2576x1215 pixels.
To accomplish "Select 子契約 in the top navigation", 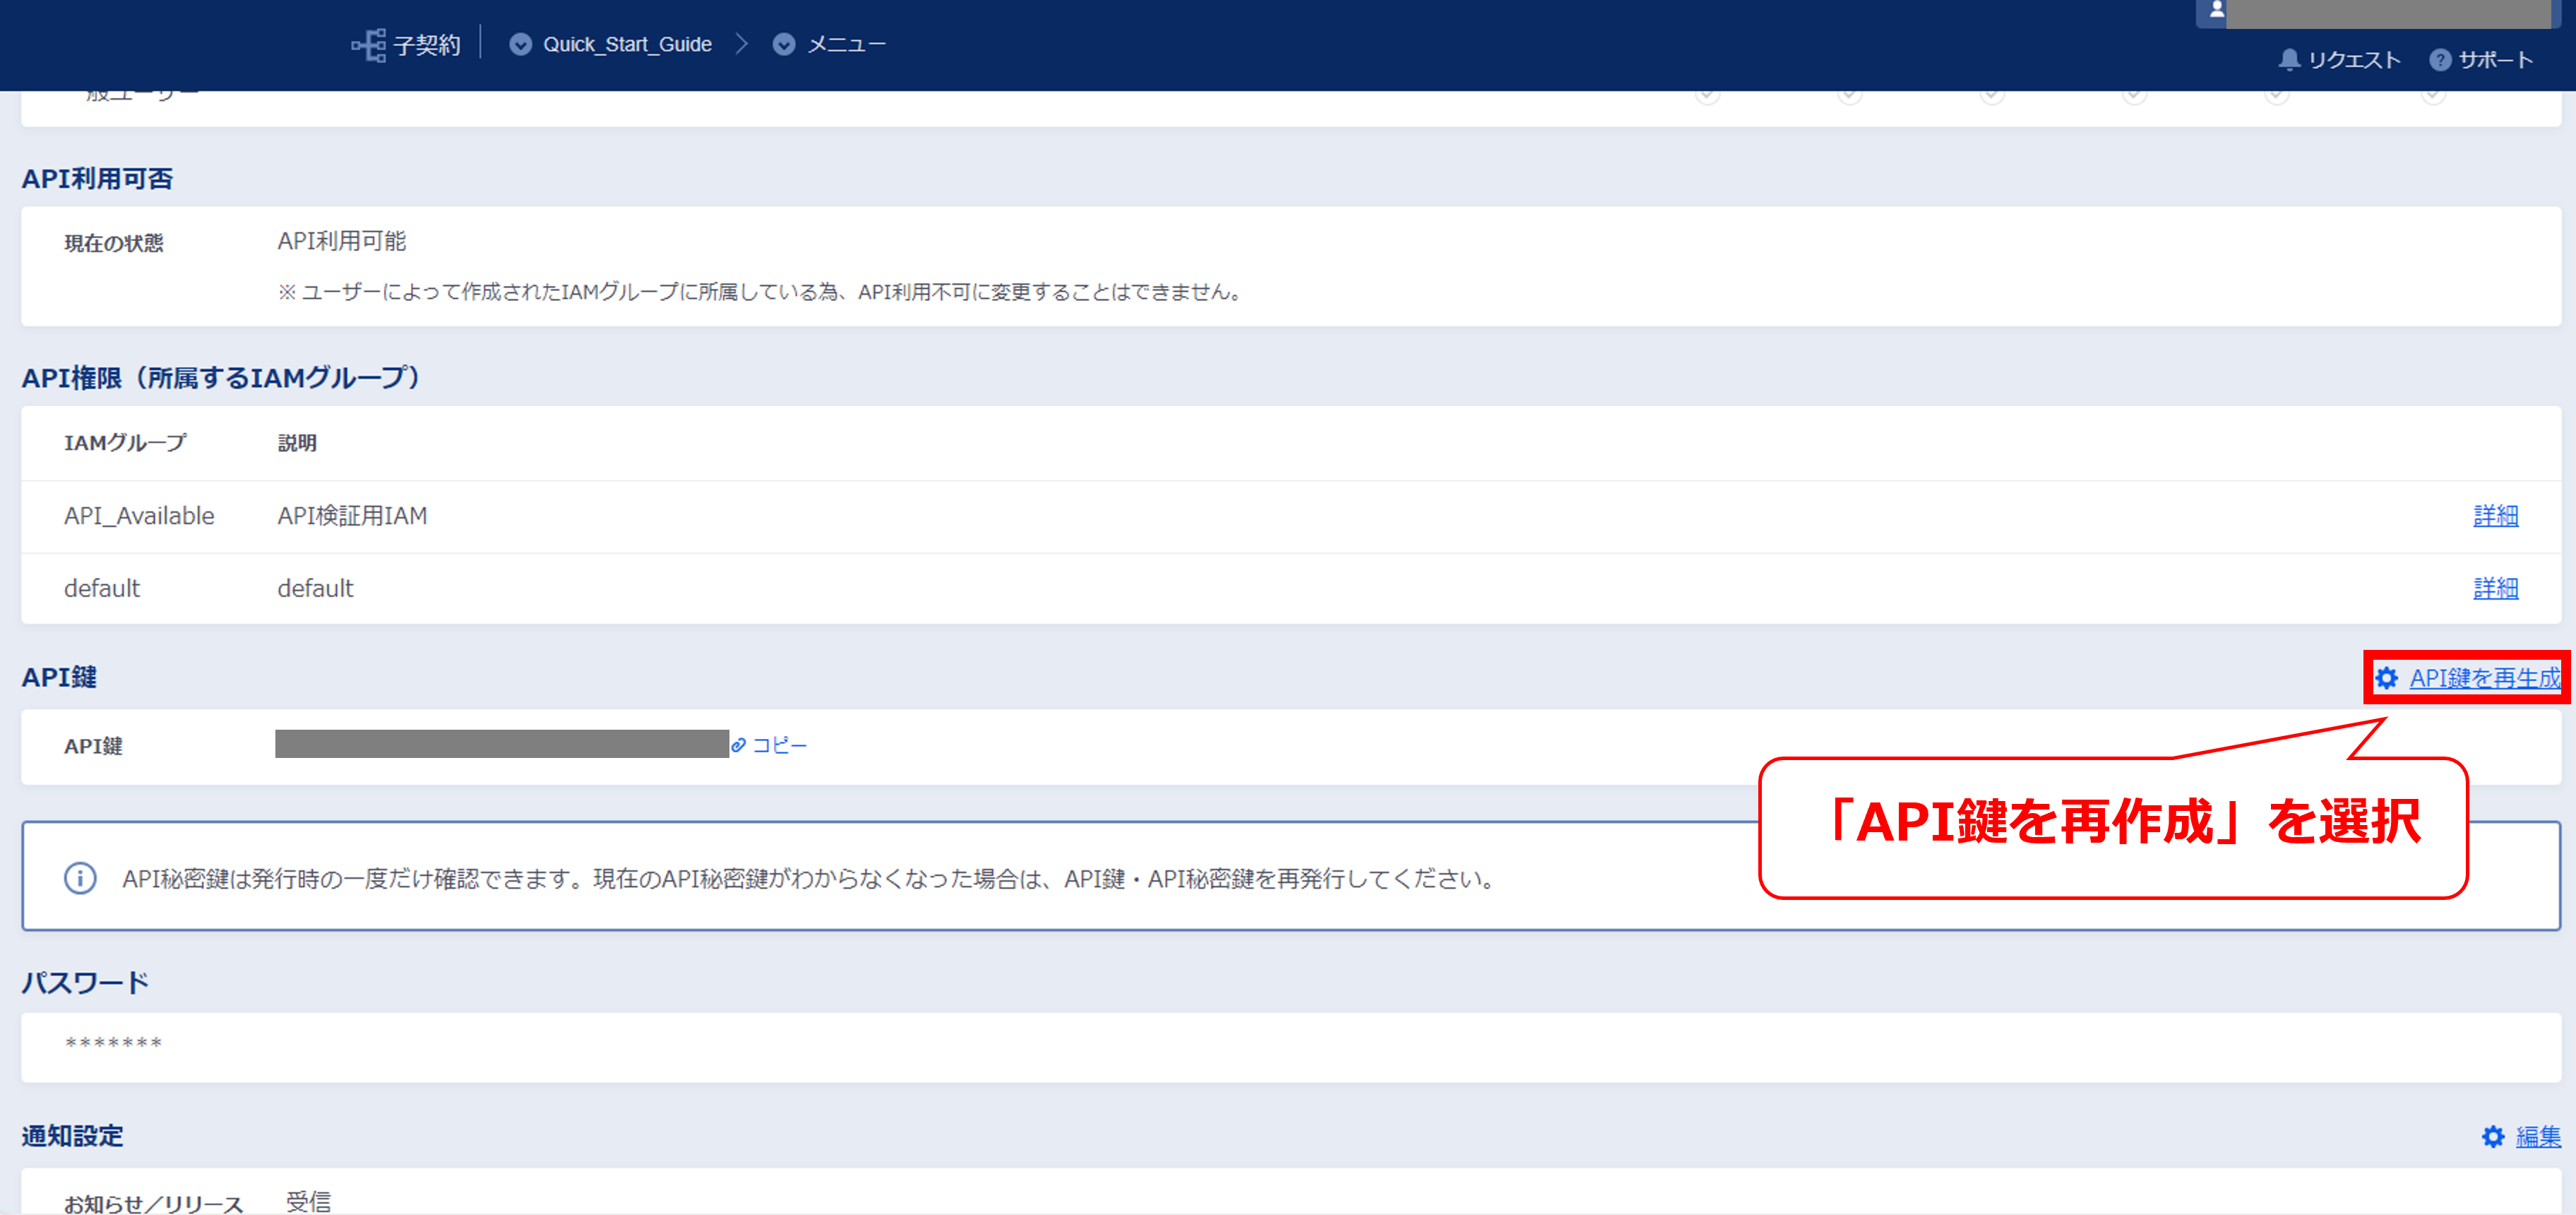I will click(428, 44).
